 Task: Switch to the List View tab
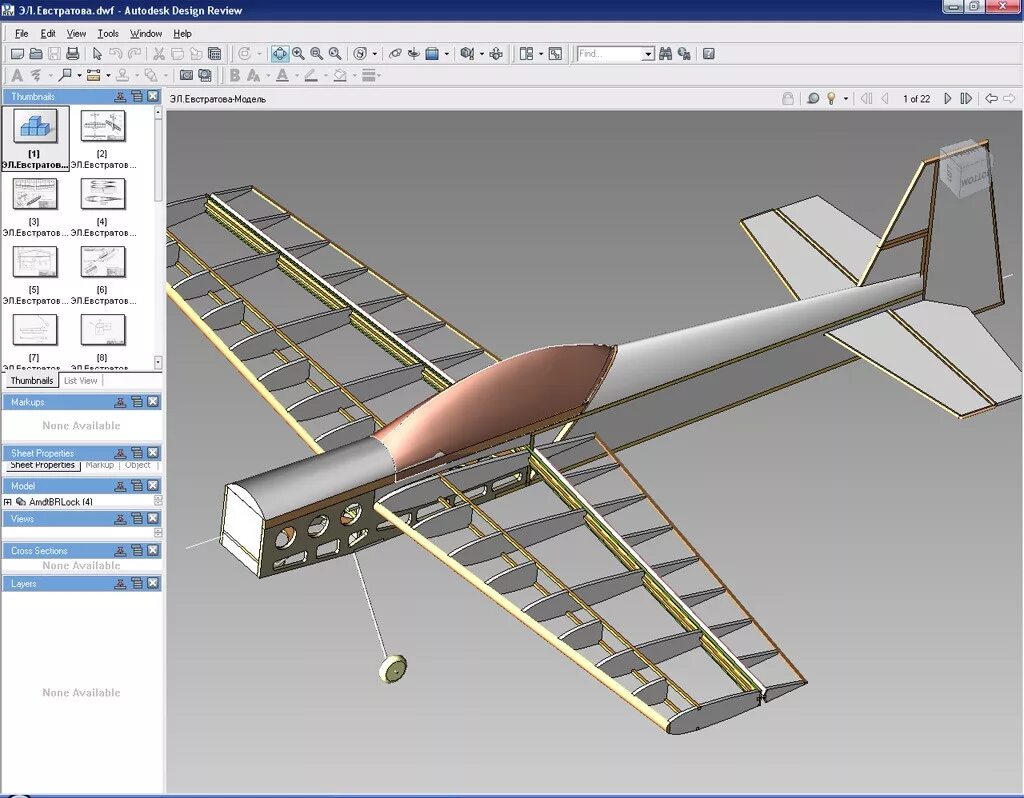pyautogui.click(x=80, y=380)
